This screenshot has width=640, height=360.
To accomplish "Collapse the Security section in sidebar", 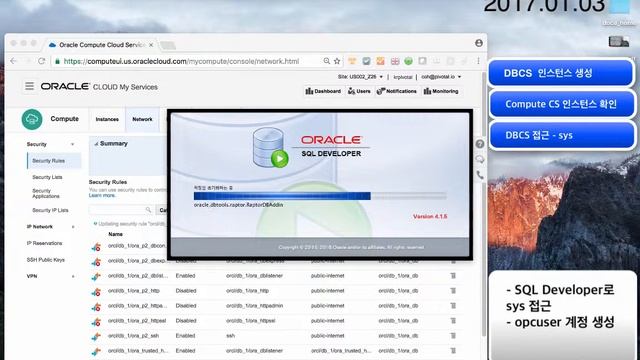I will pyautogui.click(x=73, y=144).
